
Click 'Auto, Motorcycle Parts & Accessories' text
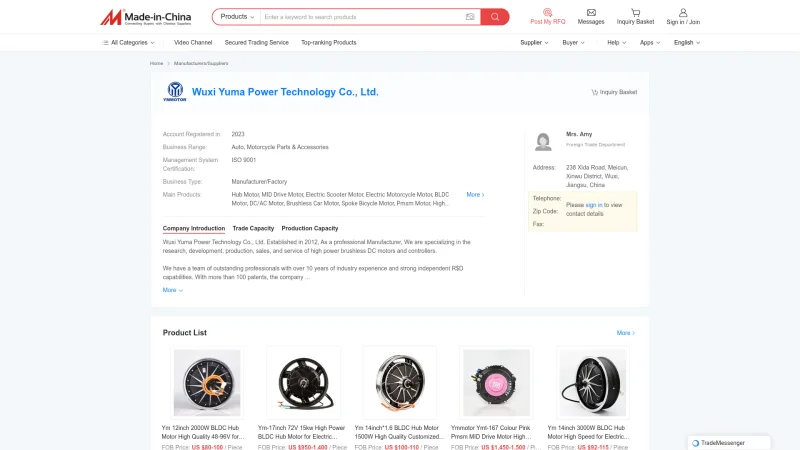[x=280, y=147]
